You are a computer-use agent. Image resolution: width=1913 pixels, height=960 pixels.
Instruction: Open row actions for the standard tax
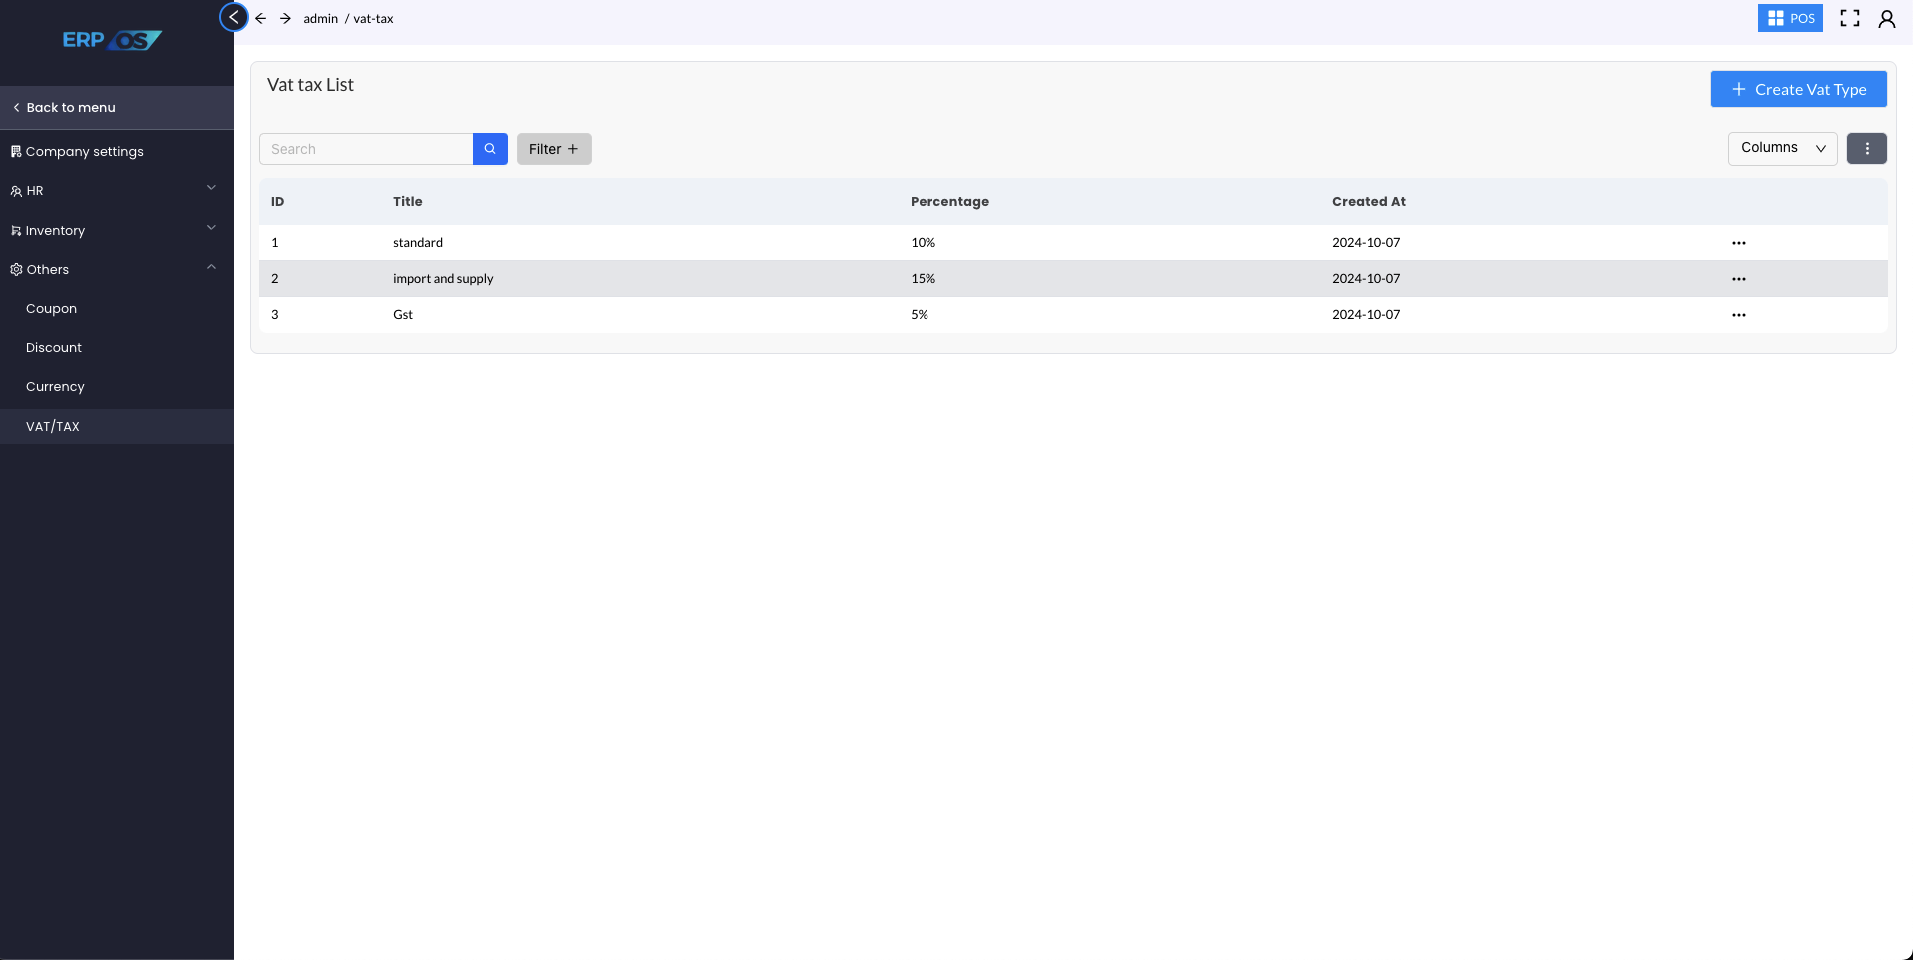1739,243
